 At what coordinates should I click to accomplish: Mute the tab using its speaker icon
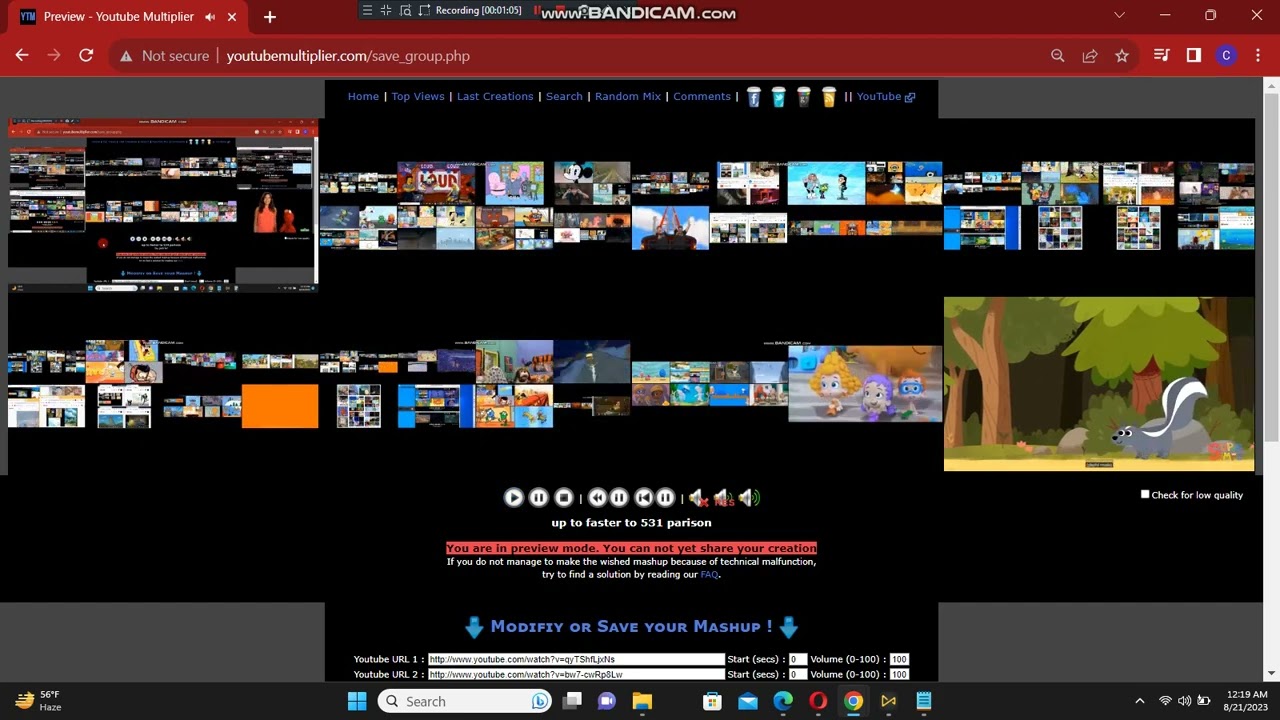[x=210, y=17]
